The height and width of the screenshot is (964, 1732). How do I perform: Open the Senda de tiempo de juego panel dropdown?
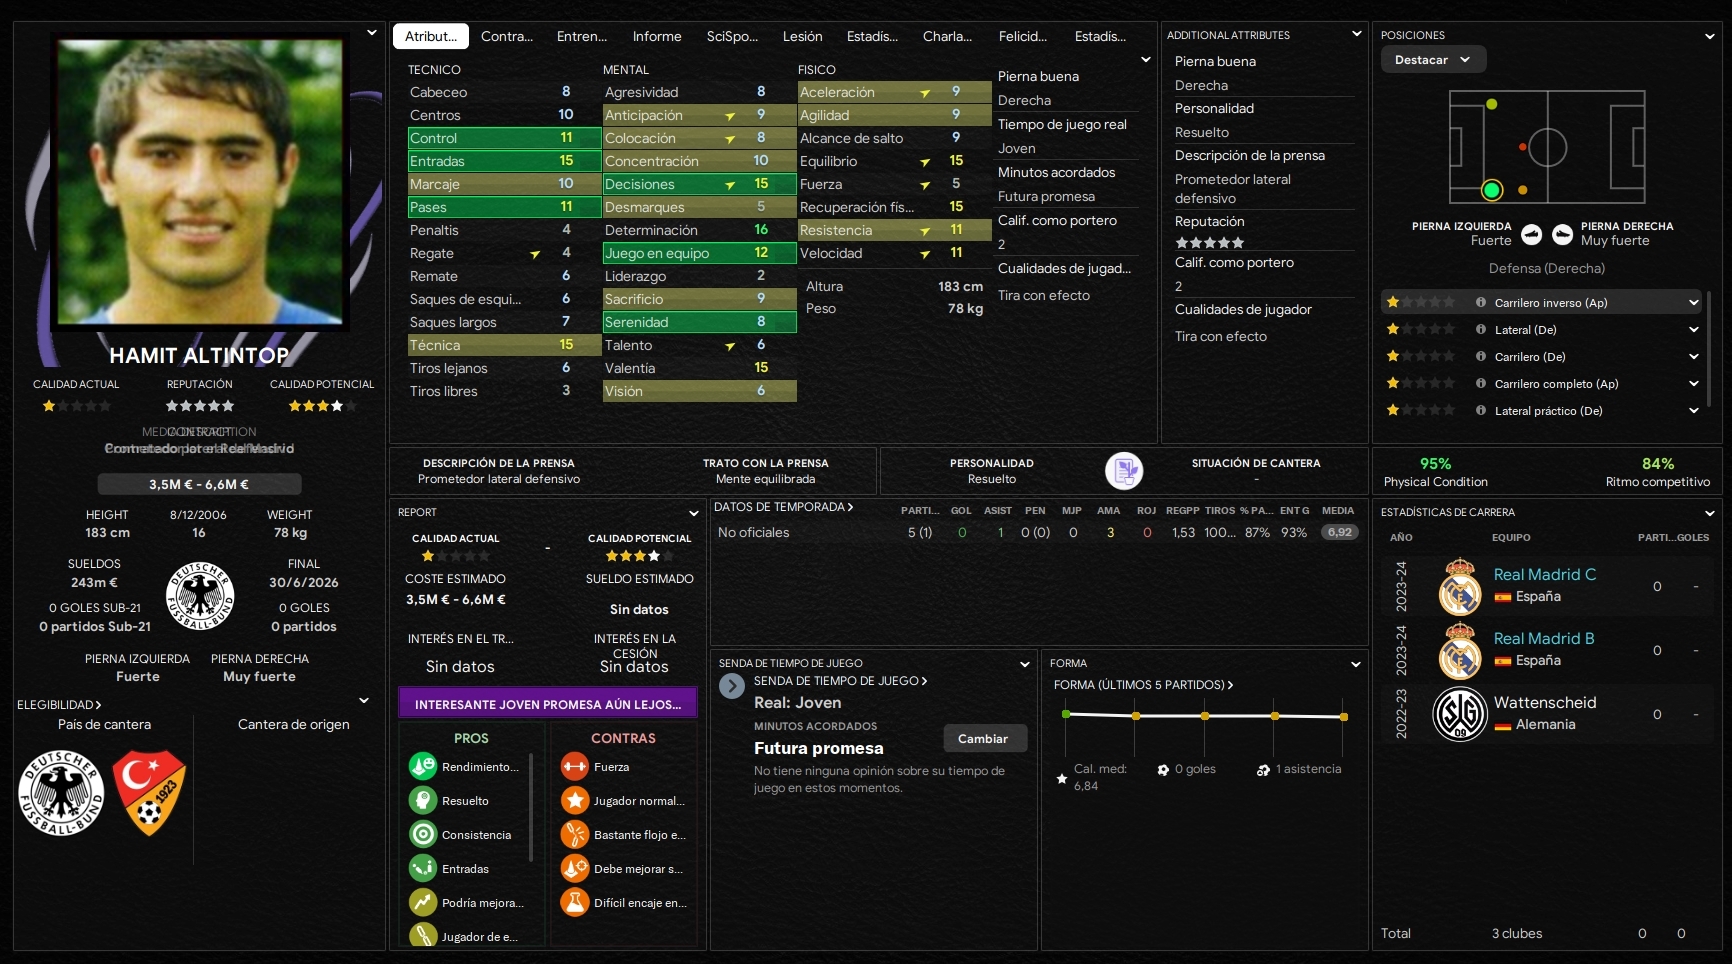(1024, 664)
